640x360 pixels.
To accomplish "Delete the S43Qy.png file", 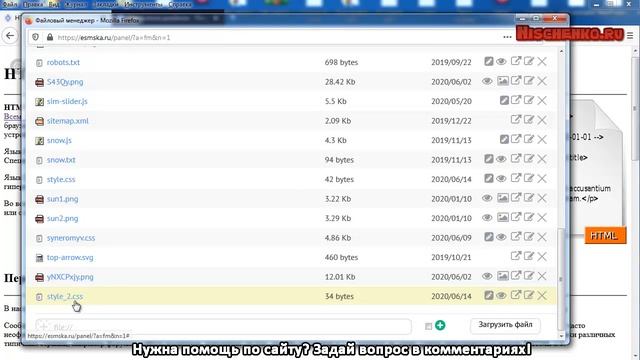I will point(542,81).
